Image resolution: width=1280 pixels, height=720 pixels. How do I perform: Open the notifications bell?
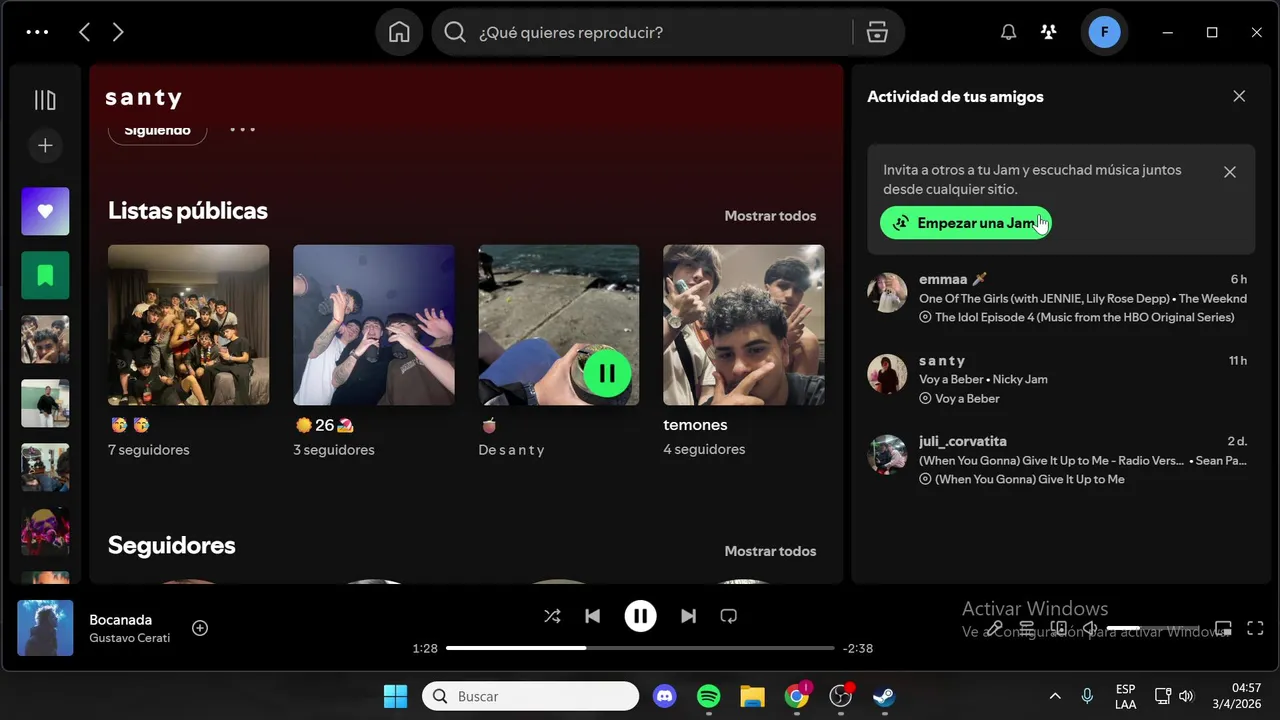1009,32
